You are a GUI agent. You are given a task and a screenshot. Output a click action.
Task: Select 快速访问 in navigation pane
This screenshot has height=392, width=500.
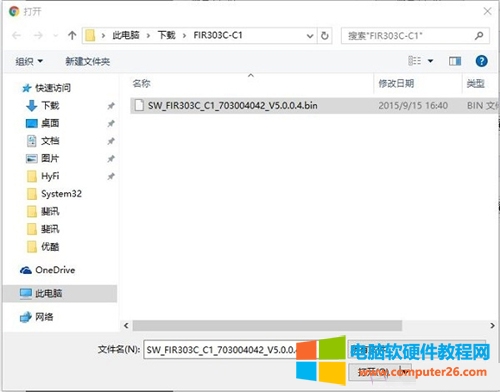(53, 88)
